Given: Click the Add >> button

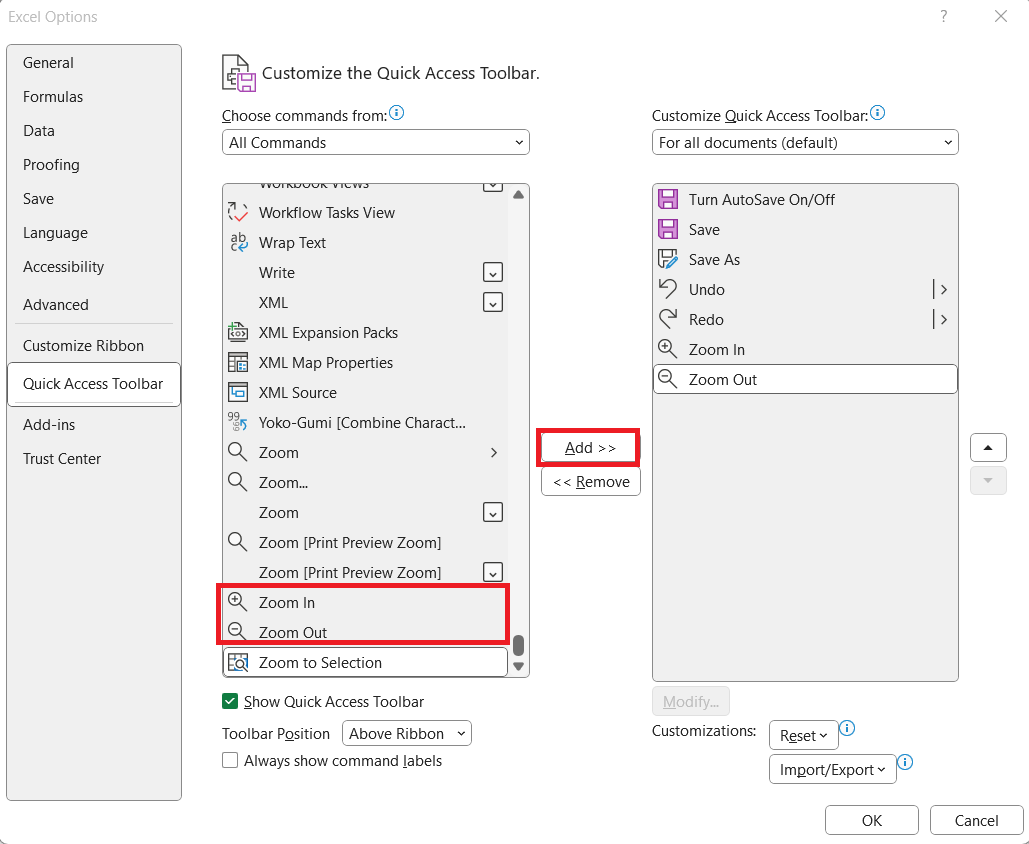Looking at the screenshot, I should point(589,448).
